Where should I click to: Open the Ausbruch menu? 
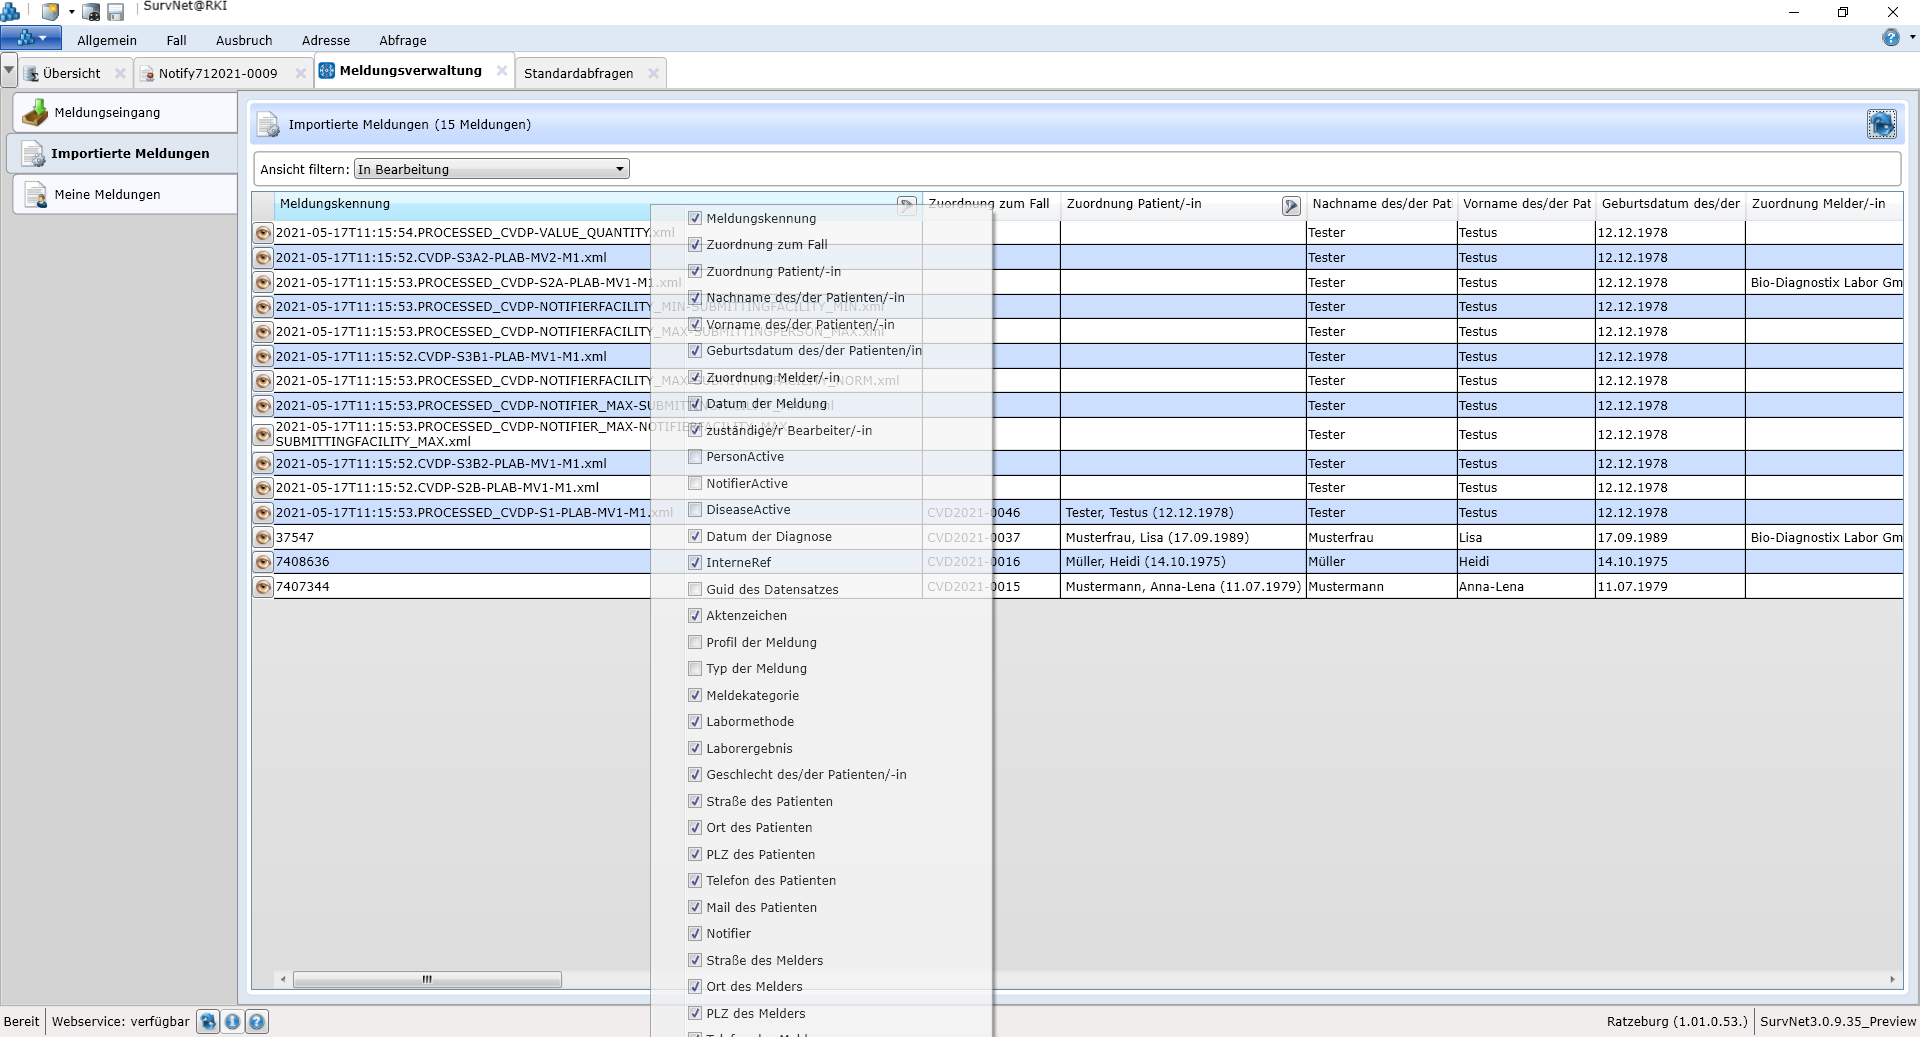[x=244, y=40]
